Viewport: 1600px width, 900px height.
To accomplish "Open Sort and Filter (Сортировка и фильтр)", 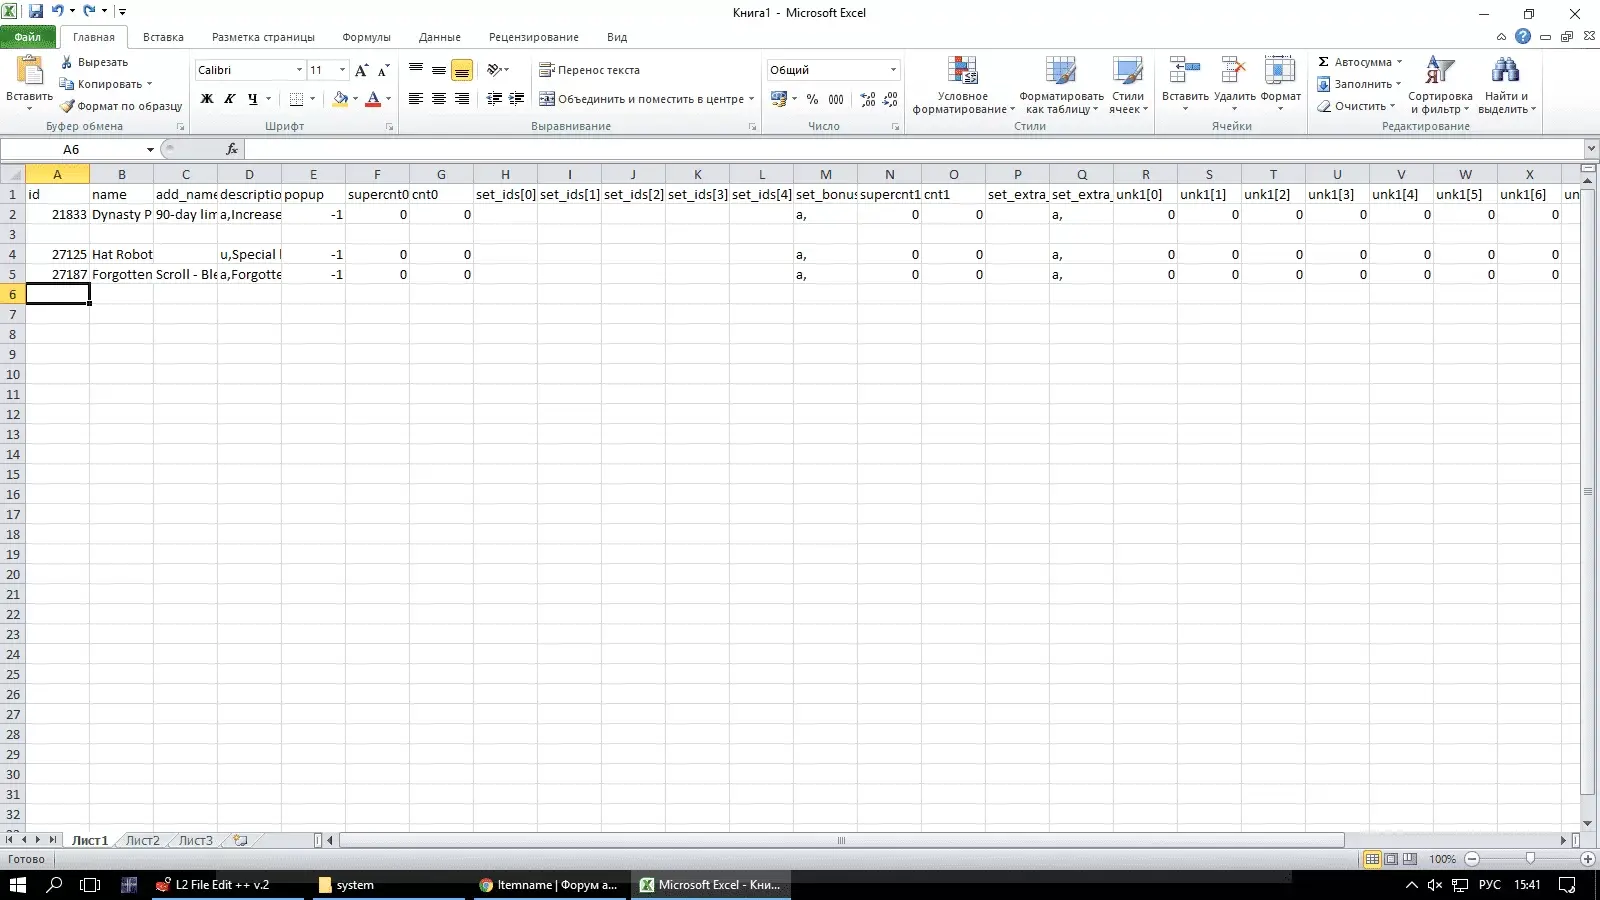I will (x=1440, y=85).
